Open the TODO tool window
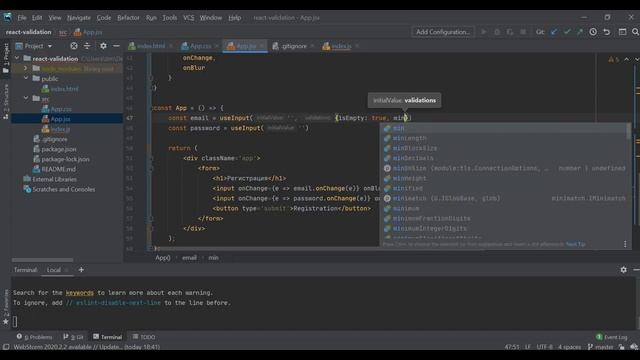Viewport: 640px width, 360px height. 144,337
